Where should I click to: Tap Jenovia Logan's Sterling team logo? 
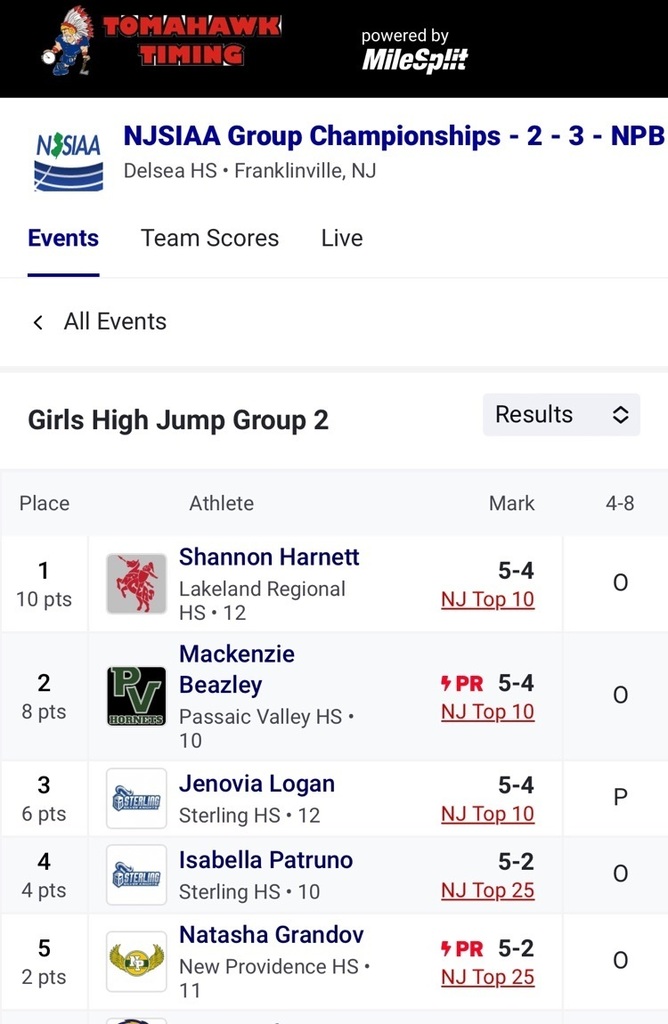(x=136, y=798)
